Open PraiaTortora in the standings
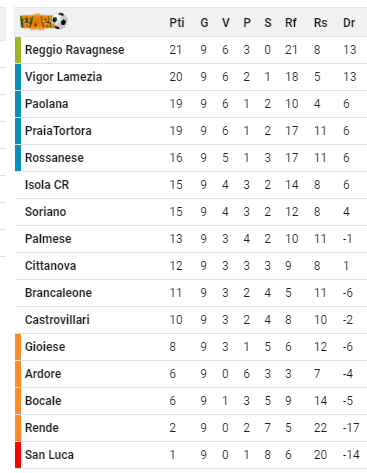The image size is (367, 473). pos(58,131)
